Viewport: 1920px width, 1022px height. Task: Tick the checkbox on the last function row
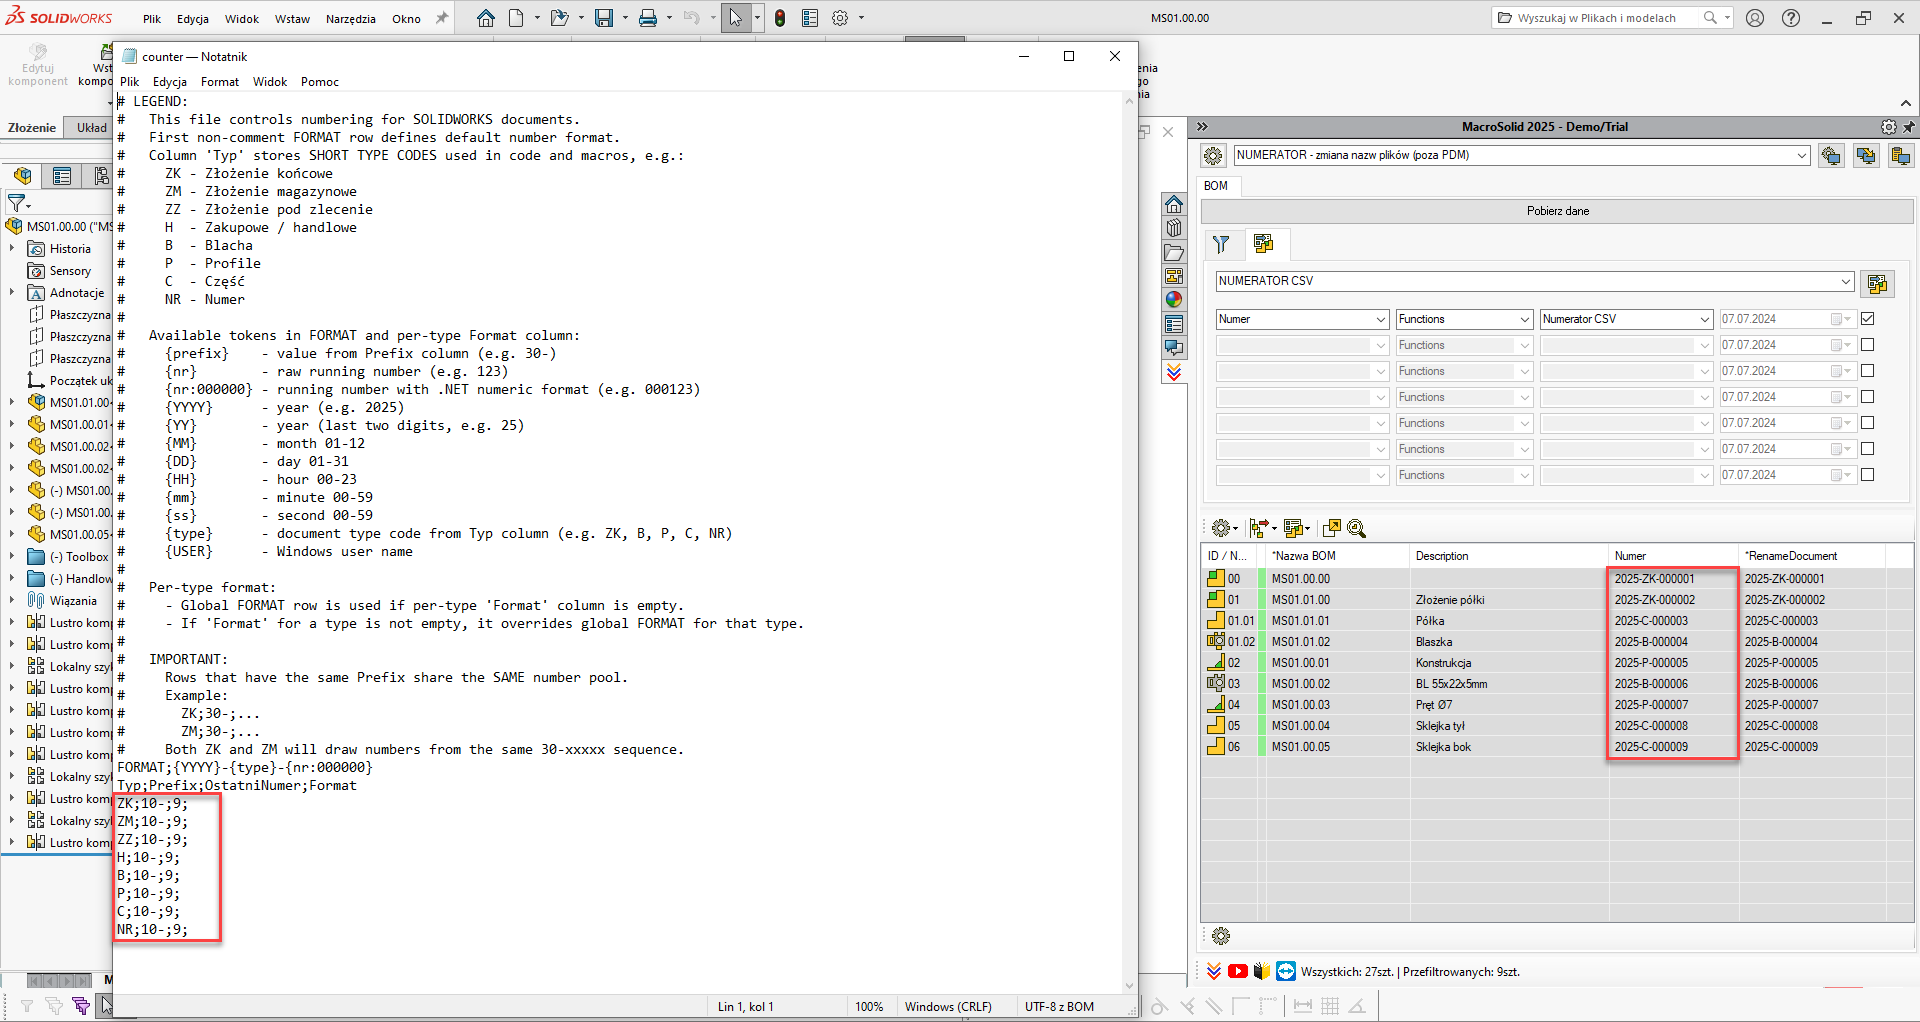[x=1867, y=475]
